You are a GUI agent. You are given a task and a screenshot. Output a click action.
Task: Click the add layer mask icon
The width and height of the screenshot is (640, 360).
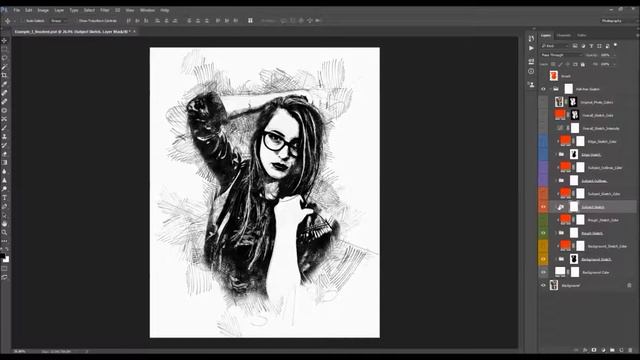(x=594, y=350)
